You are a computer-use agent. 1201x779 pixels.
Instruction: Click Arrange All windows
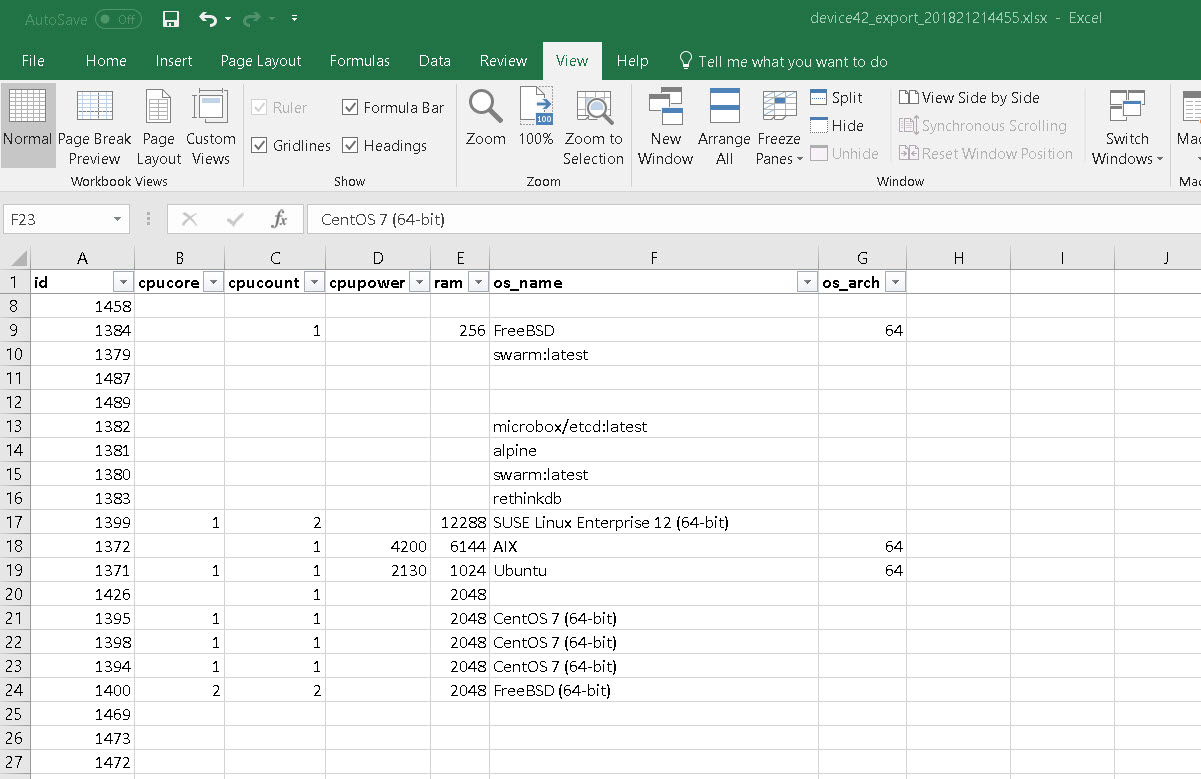[724, 127]
